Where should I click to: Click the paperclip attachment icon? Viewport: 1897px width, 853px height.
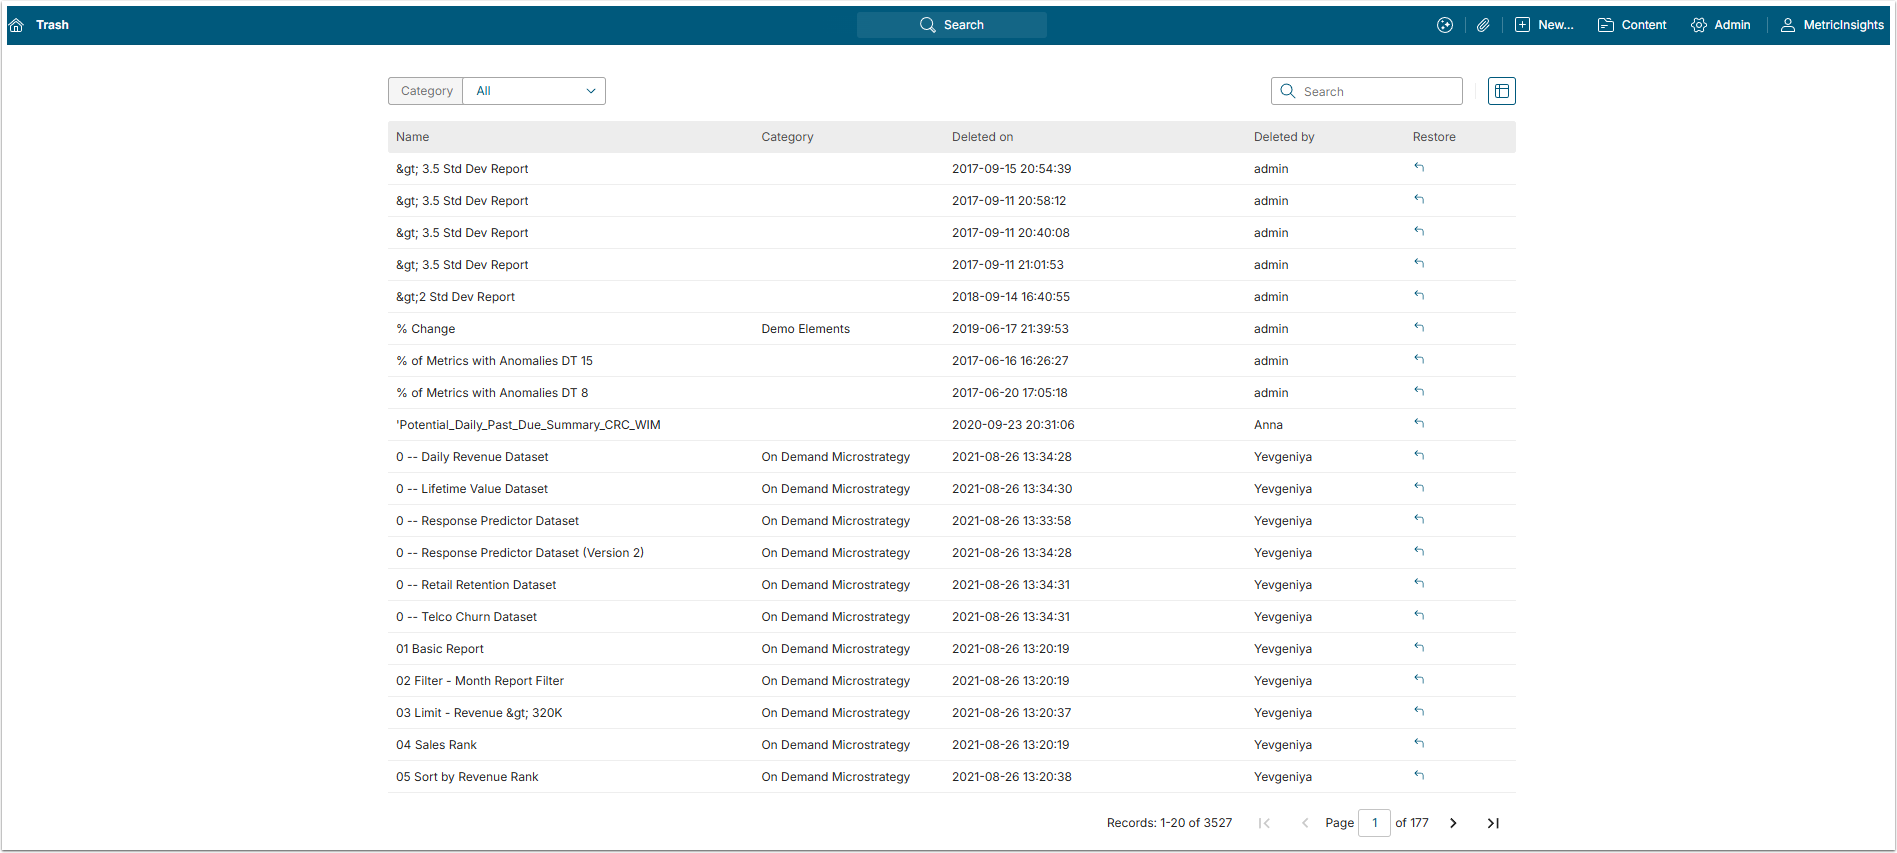[x=1483, y=25]
